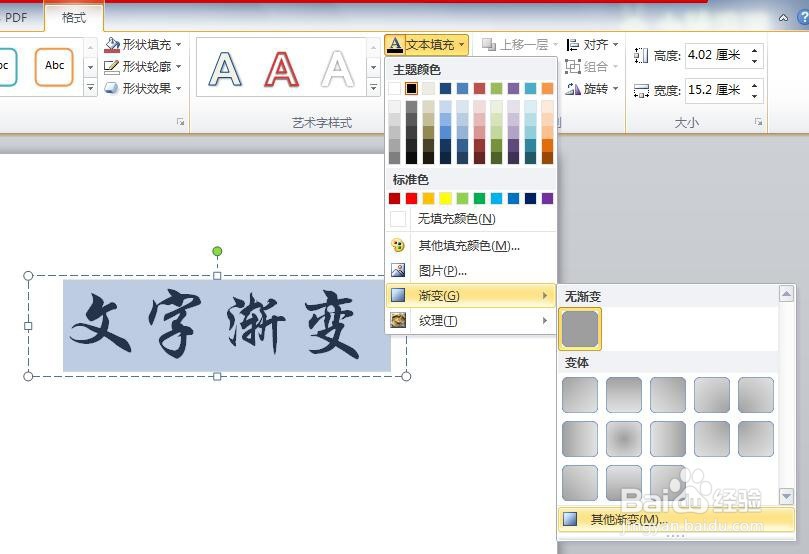
Task: Open the Shape Effects (形状效果) option
Action: 143,88
